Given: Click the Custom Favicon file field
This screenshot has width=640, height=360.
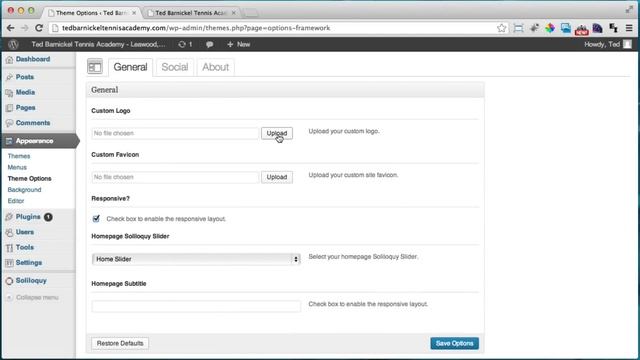Looking at the screenshot, I should [175, 177].
